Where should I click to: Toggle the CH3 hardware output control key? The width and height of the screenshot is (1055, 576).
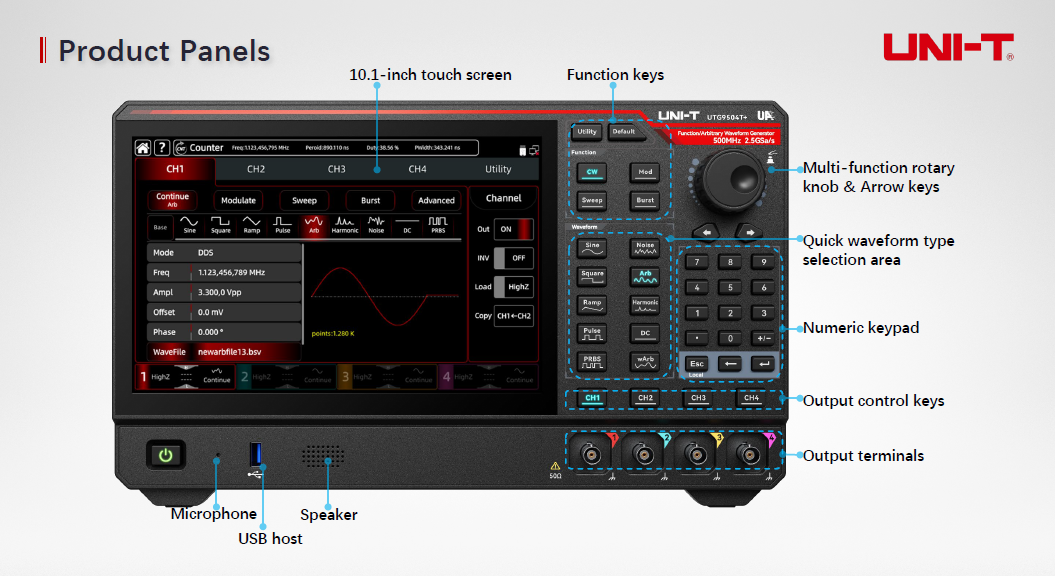tap(698, 398)
